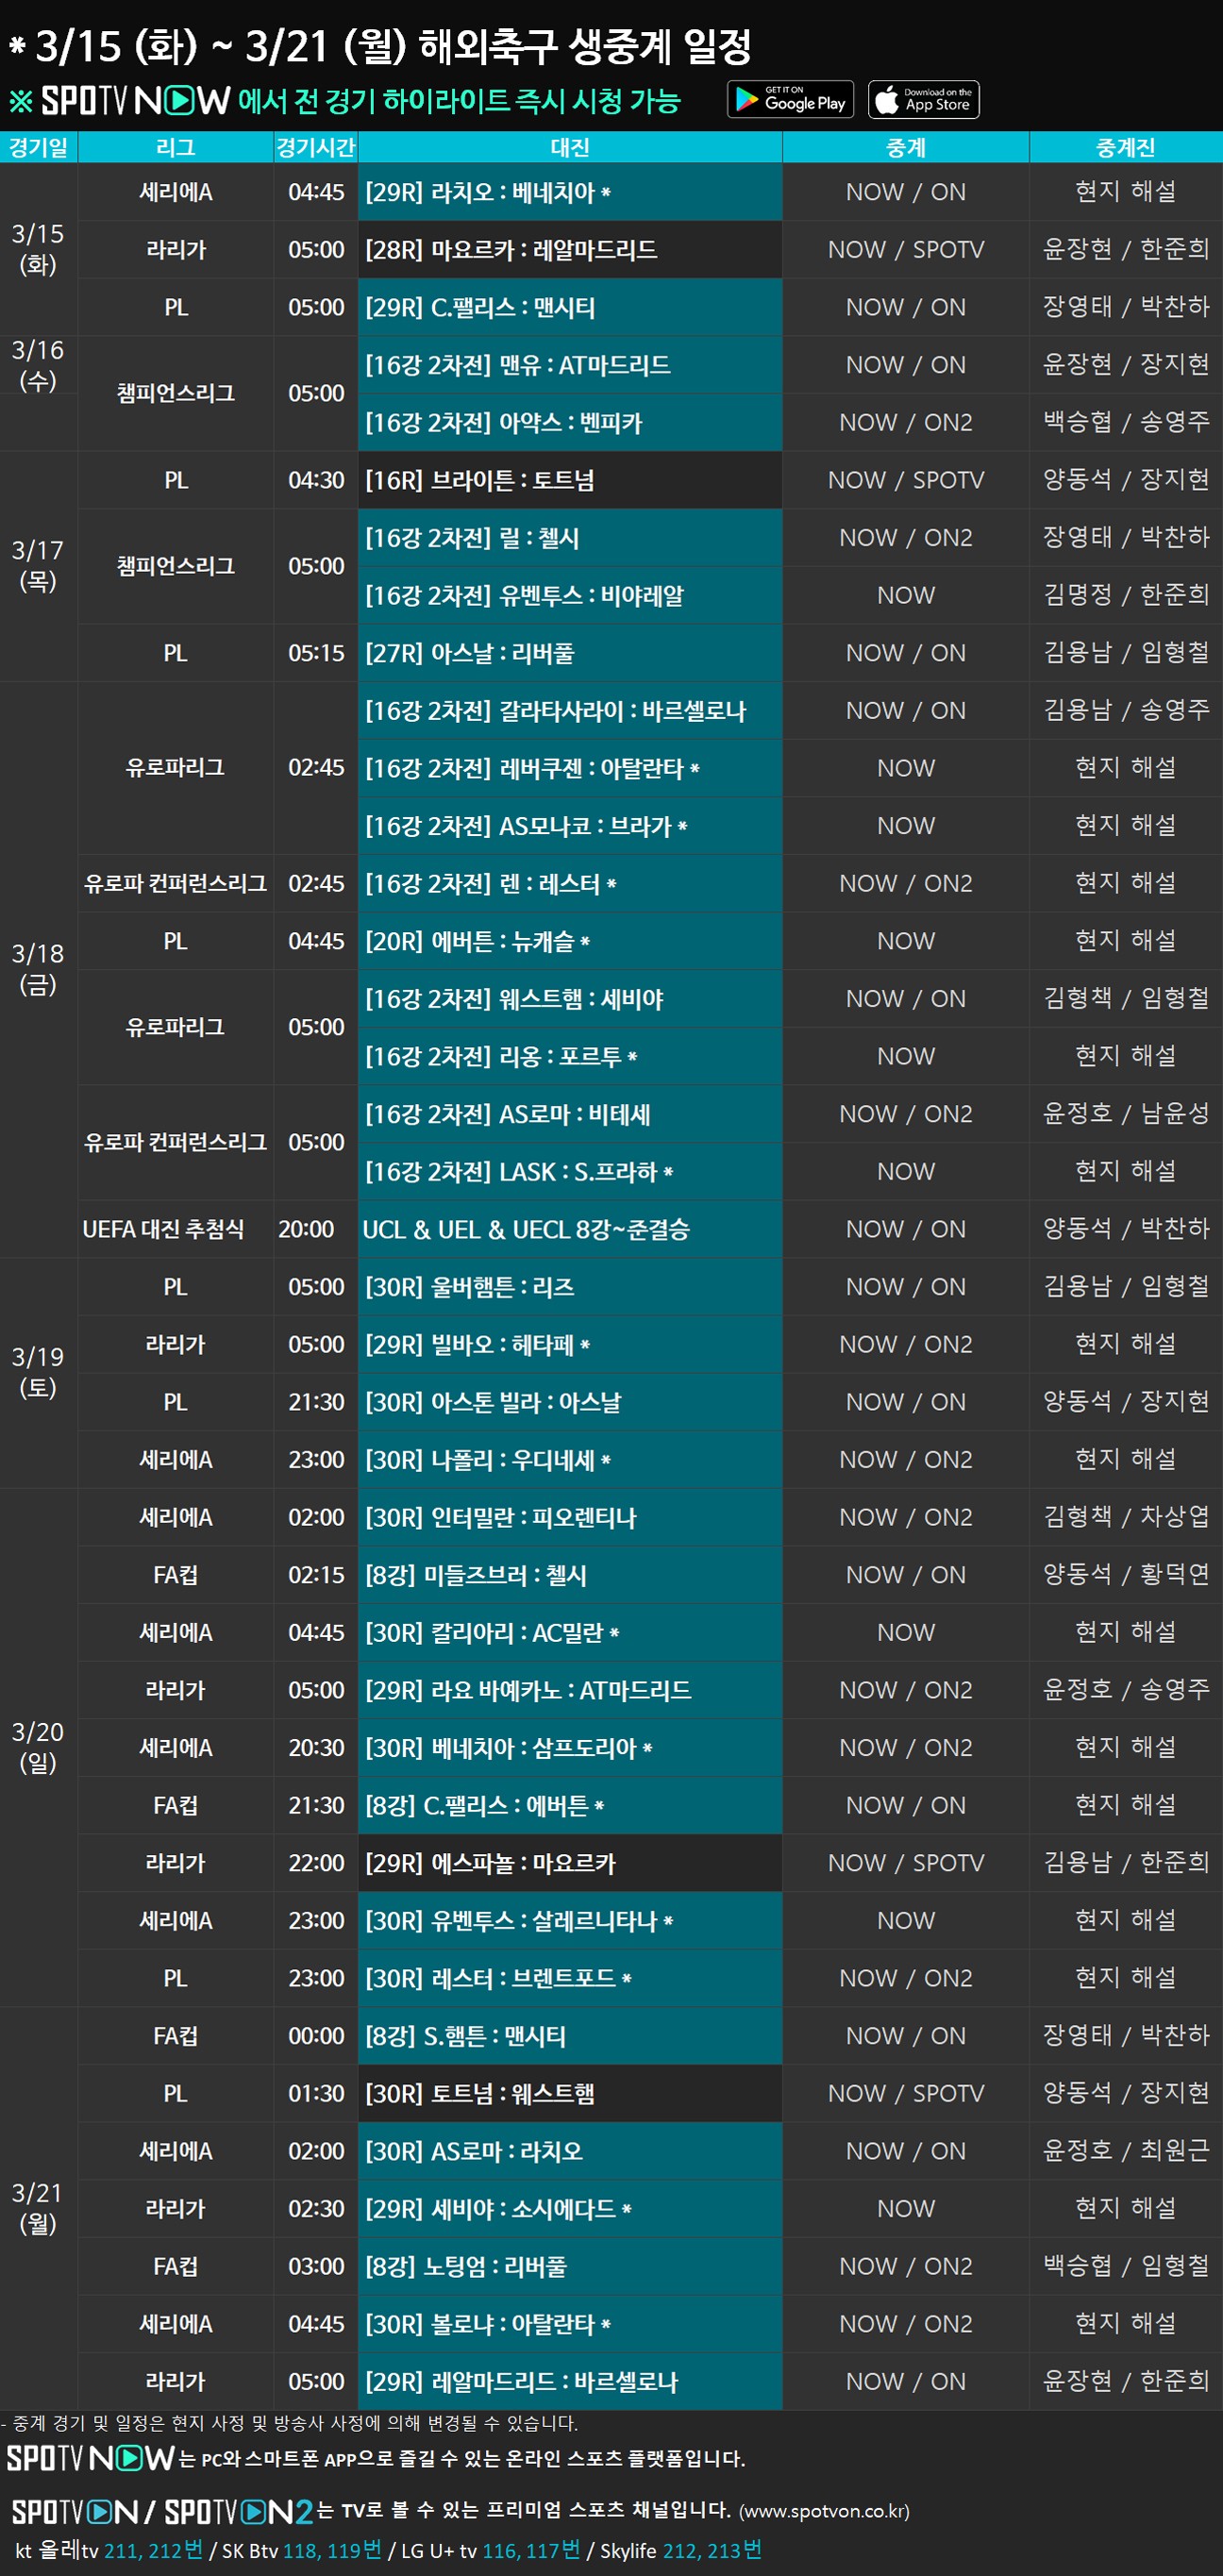Screen dimensions: 1223x2576
Task: Select the 웨스트햄 : 세비야 match
Action: pyautogui.click(x=570, y=999)
